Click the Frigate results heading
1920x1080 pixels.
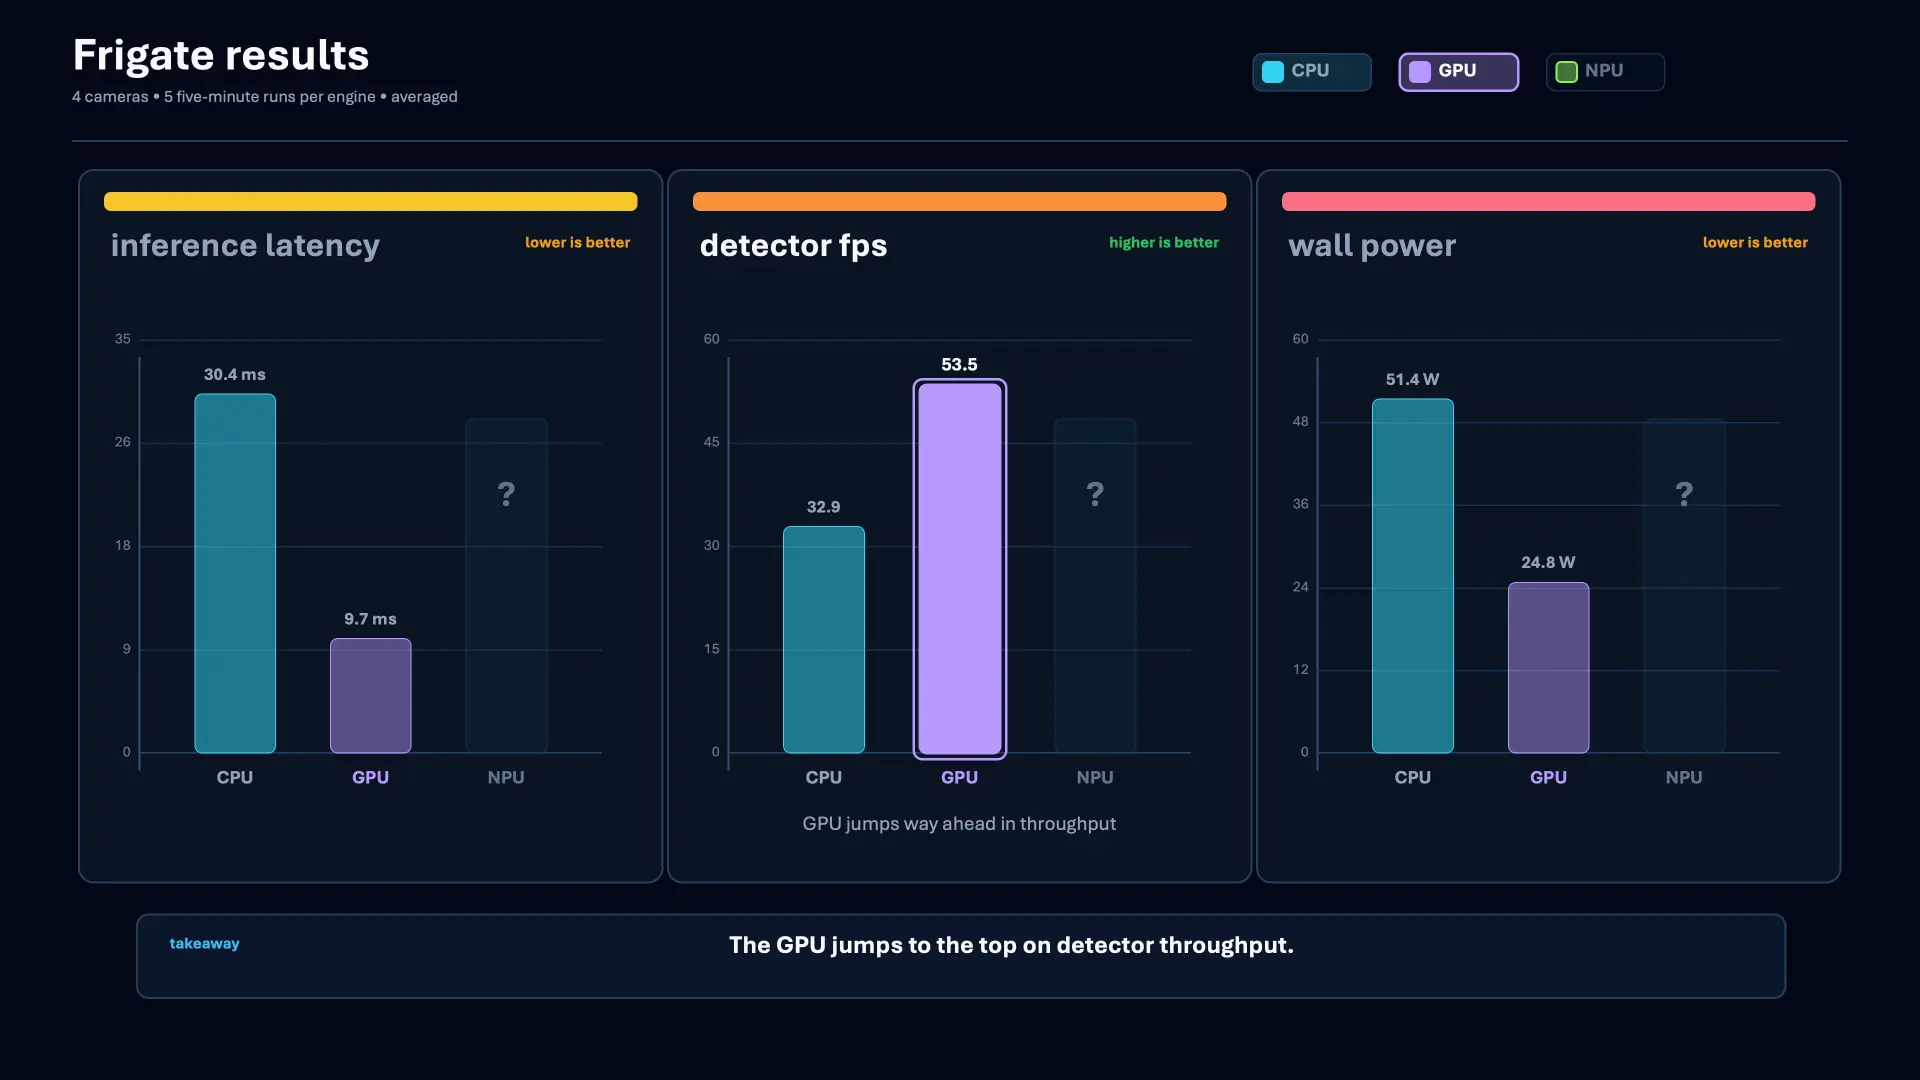[x=221, y=55]
